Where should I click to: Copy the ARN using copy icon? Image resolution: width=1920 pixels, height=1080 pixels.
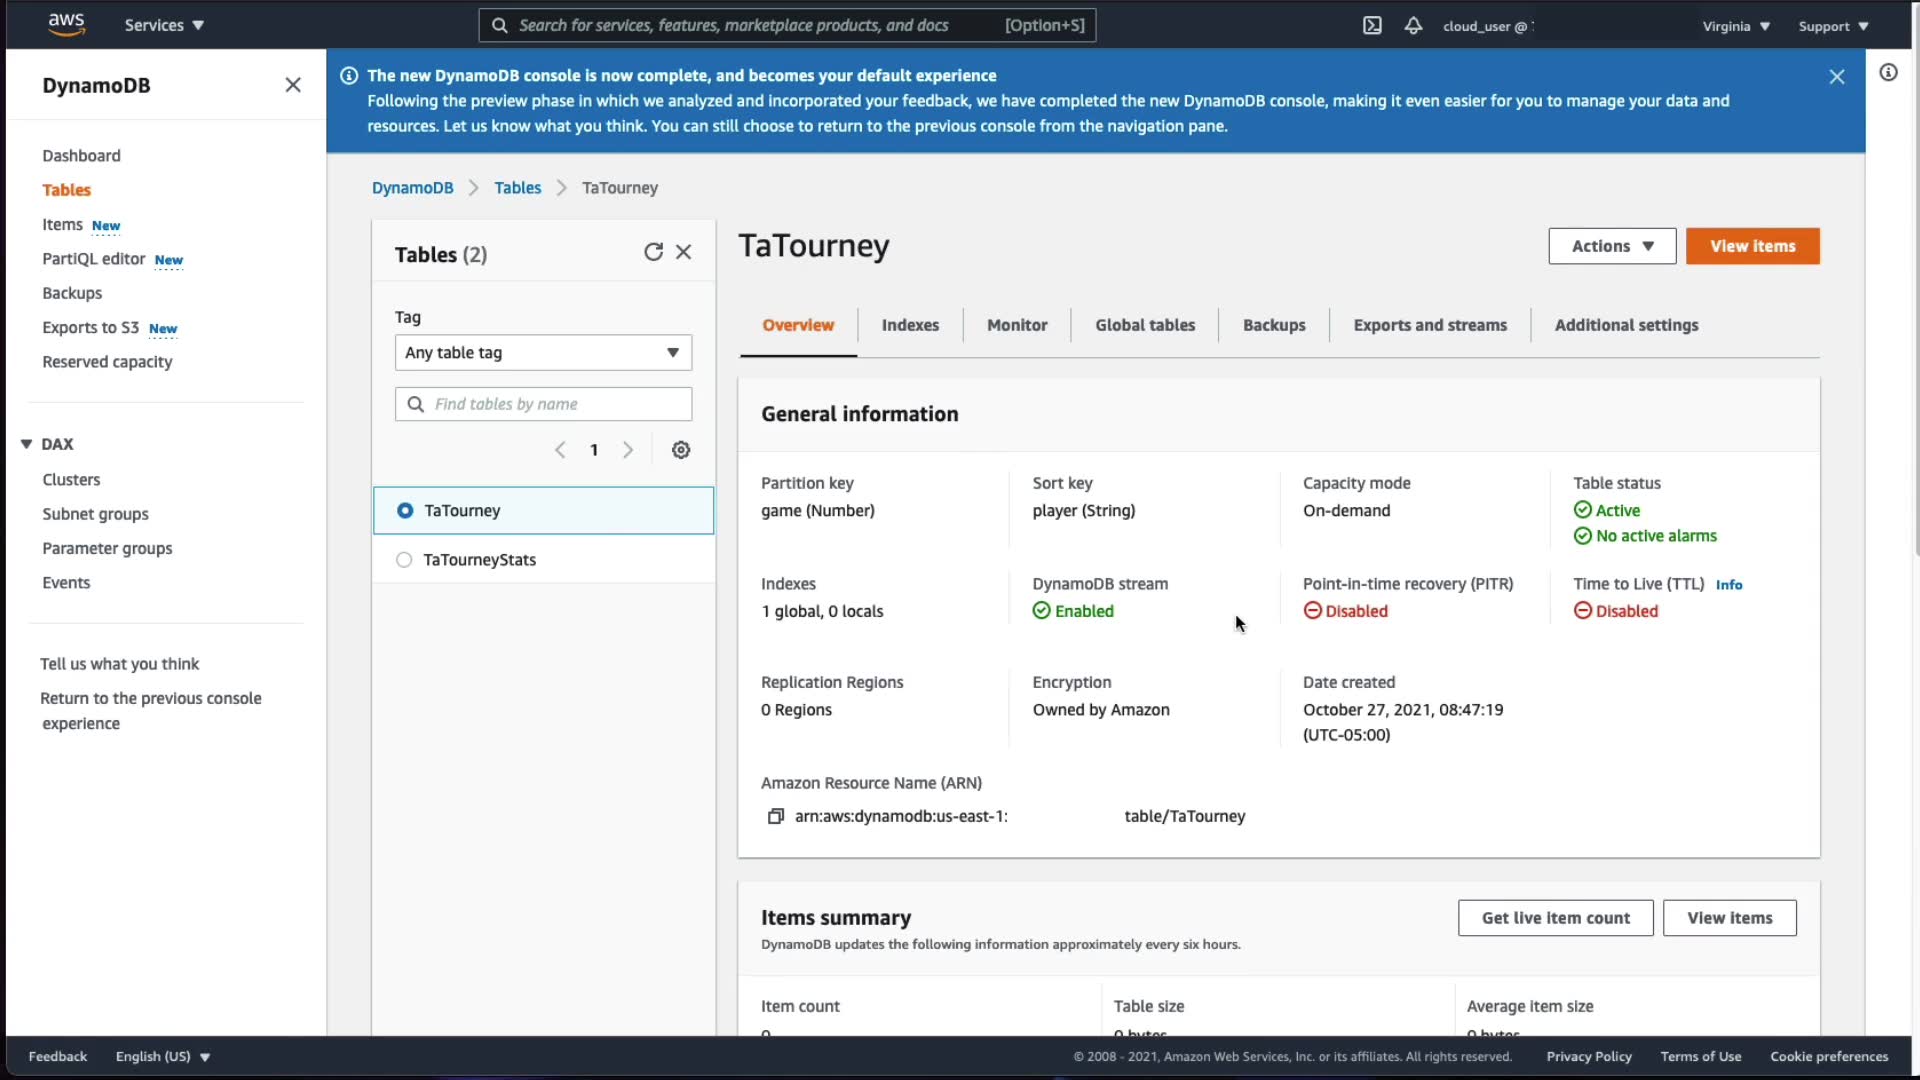tap(775, 816)
